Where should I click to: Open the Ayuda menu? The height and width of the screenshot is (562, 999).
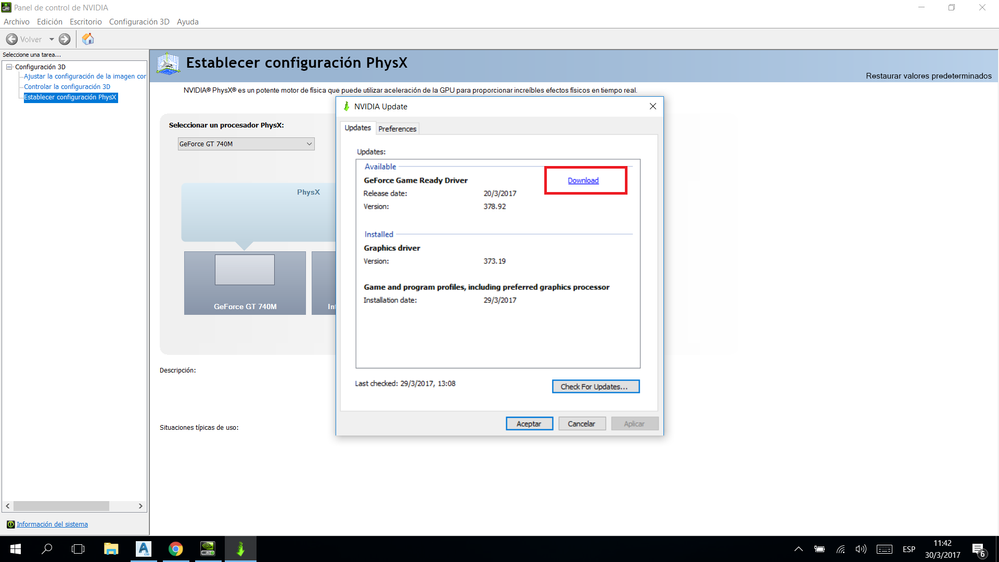point(187,22)
